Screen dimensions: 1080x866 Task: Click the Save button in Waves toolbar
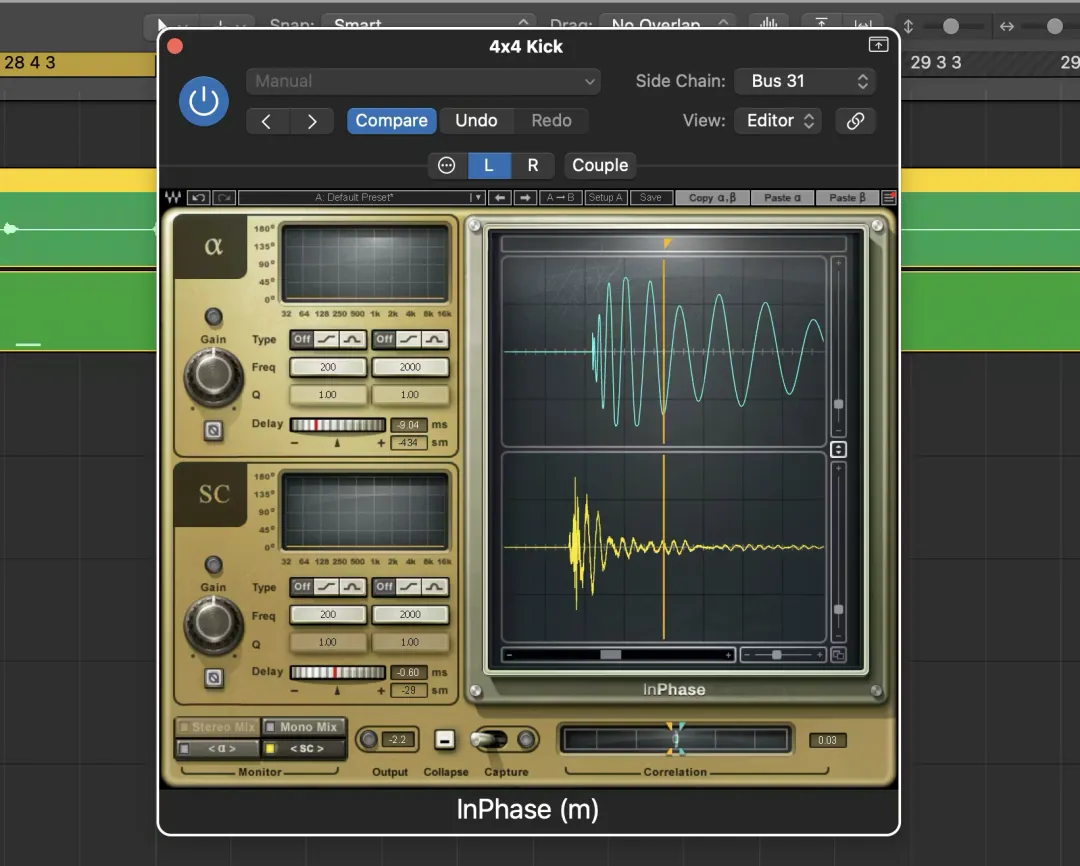[x=650, y=198]
